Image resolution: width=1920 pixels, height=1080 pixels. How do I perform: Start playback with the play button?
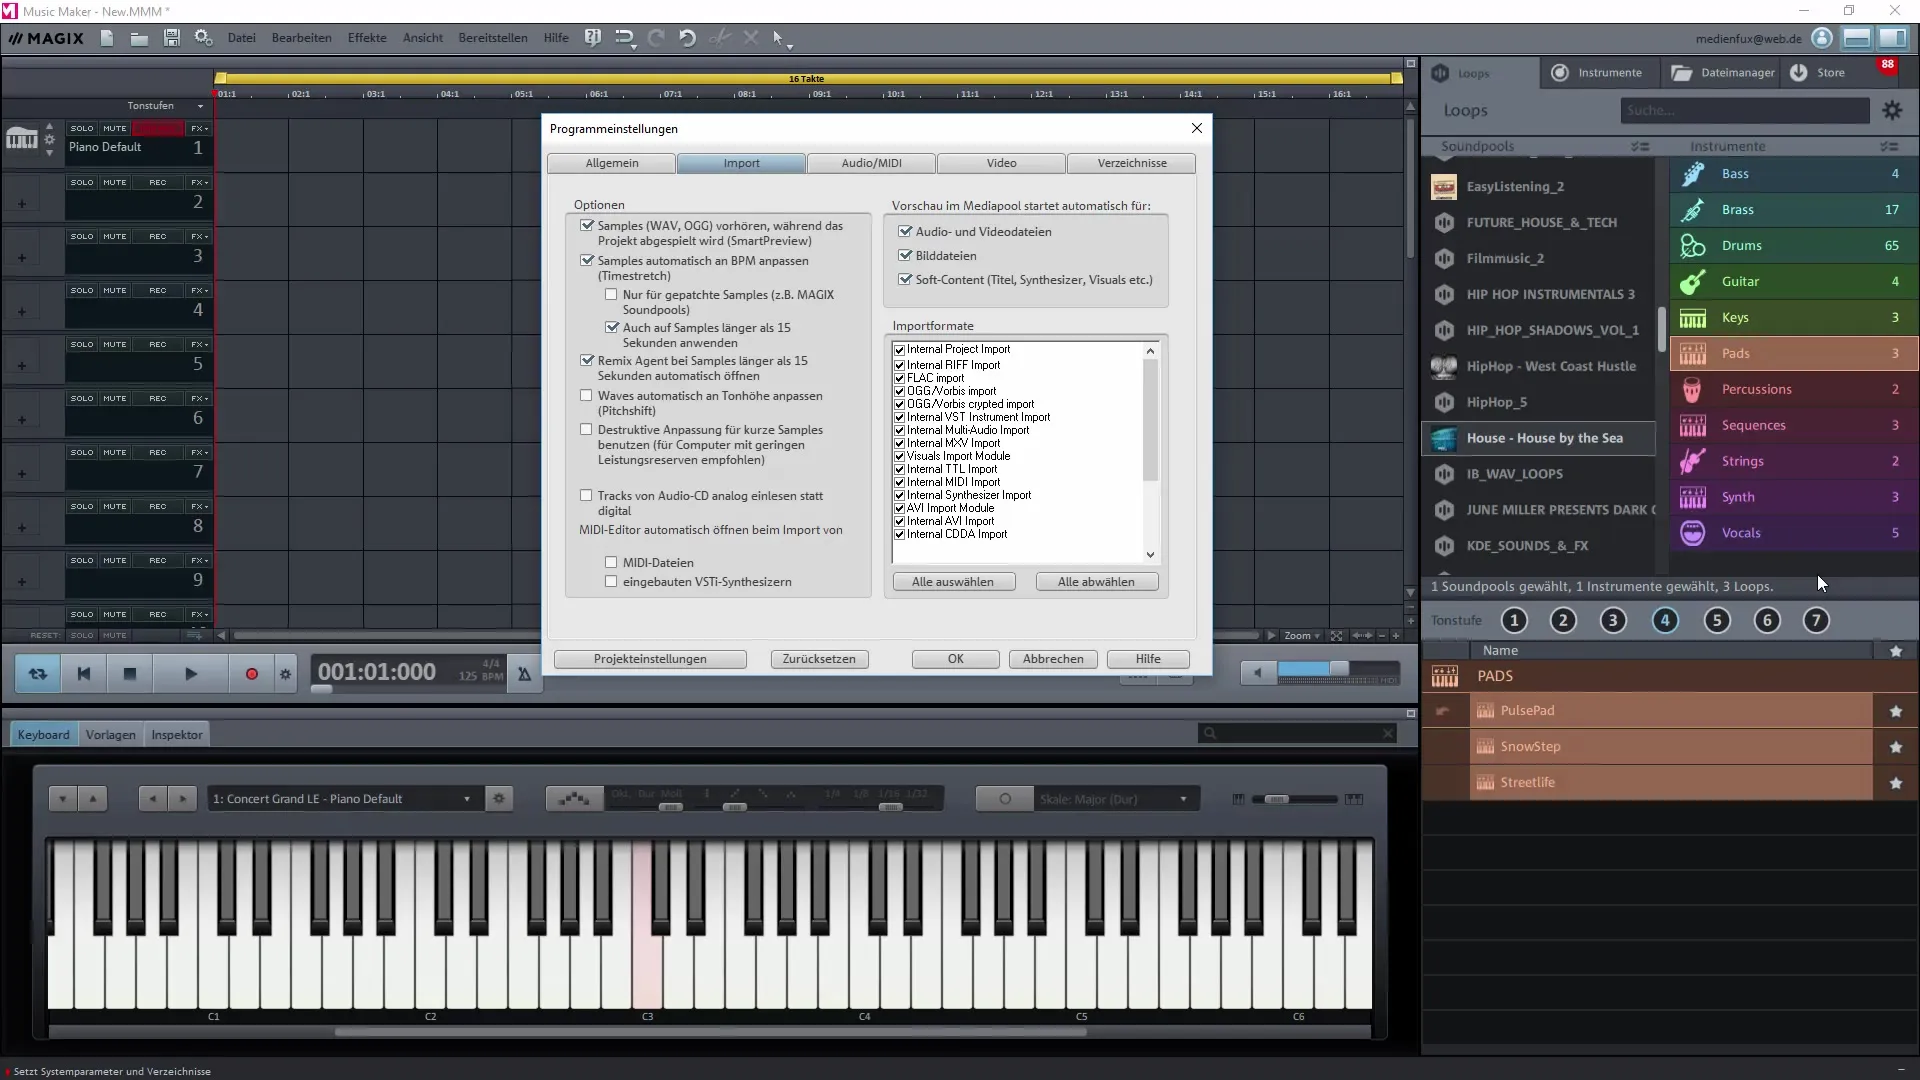pos(191,674)
